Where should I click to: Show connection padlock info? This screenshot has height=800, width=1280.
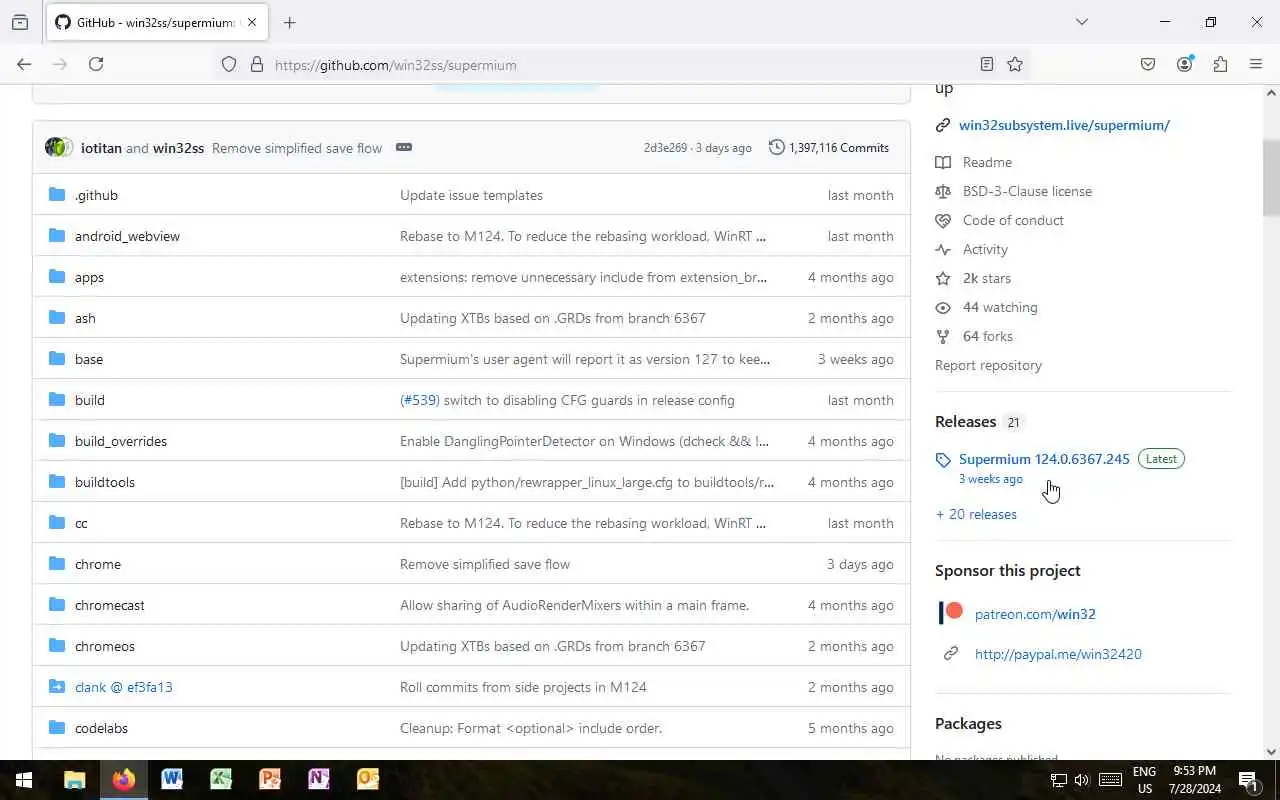pyautogui.click(x=257, y=64)
